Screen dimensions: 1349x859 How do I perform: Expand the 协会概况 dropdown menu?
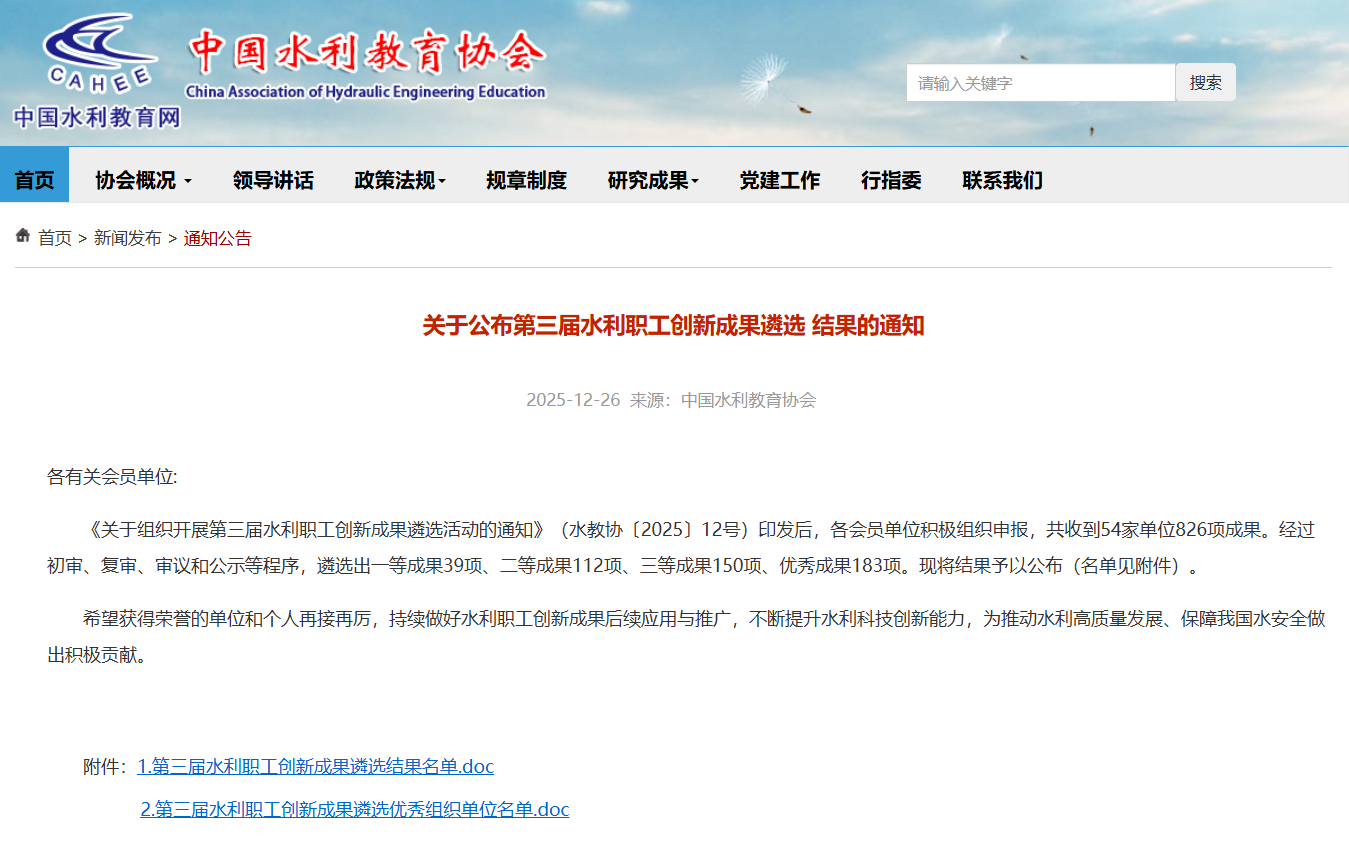[x=142, y=180]
